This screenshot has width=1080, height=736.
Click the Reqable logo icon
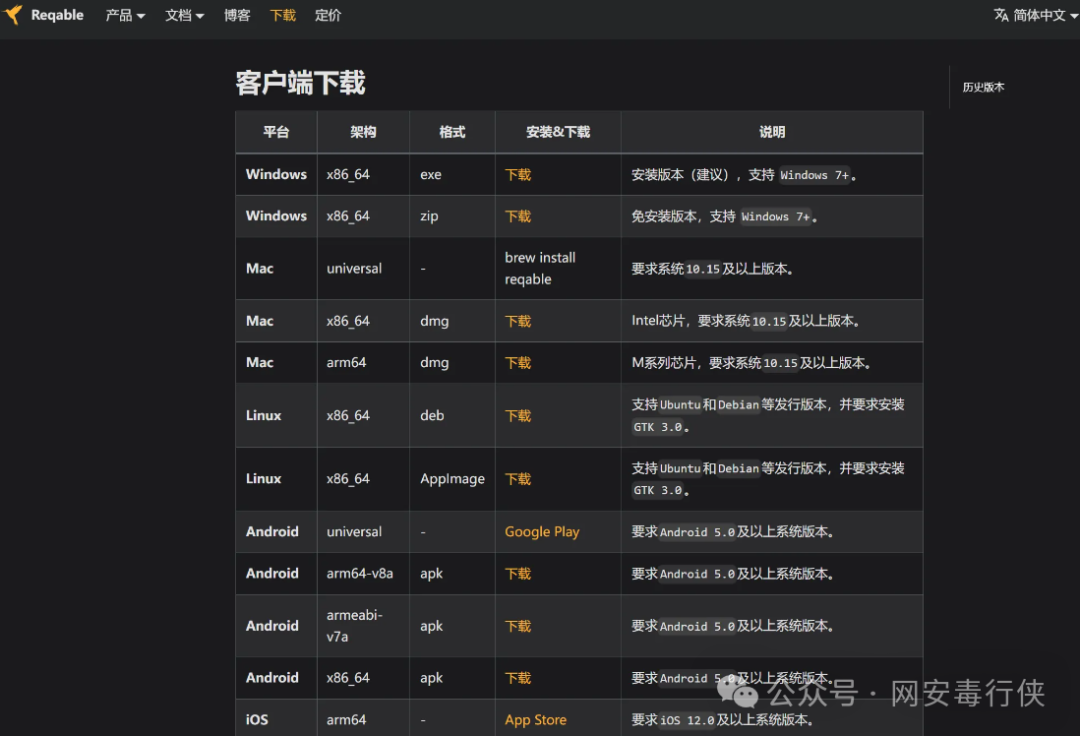pos(15,15)
